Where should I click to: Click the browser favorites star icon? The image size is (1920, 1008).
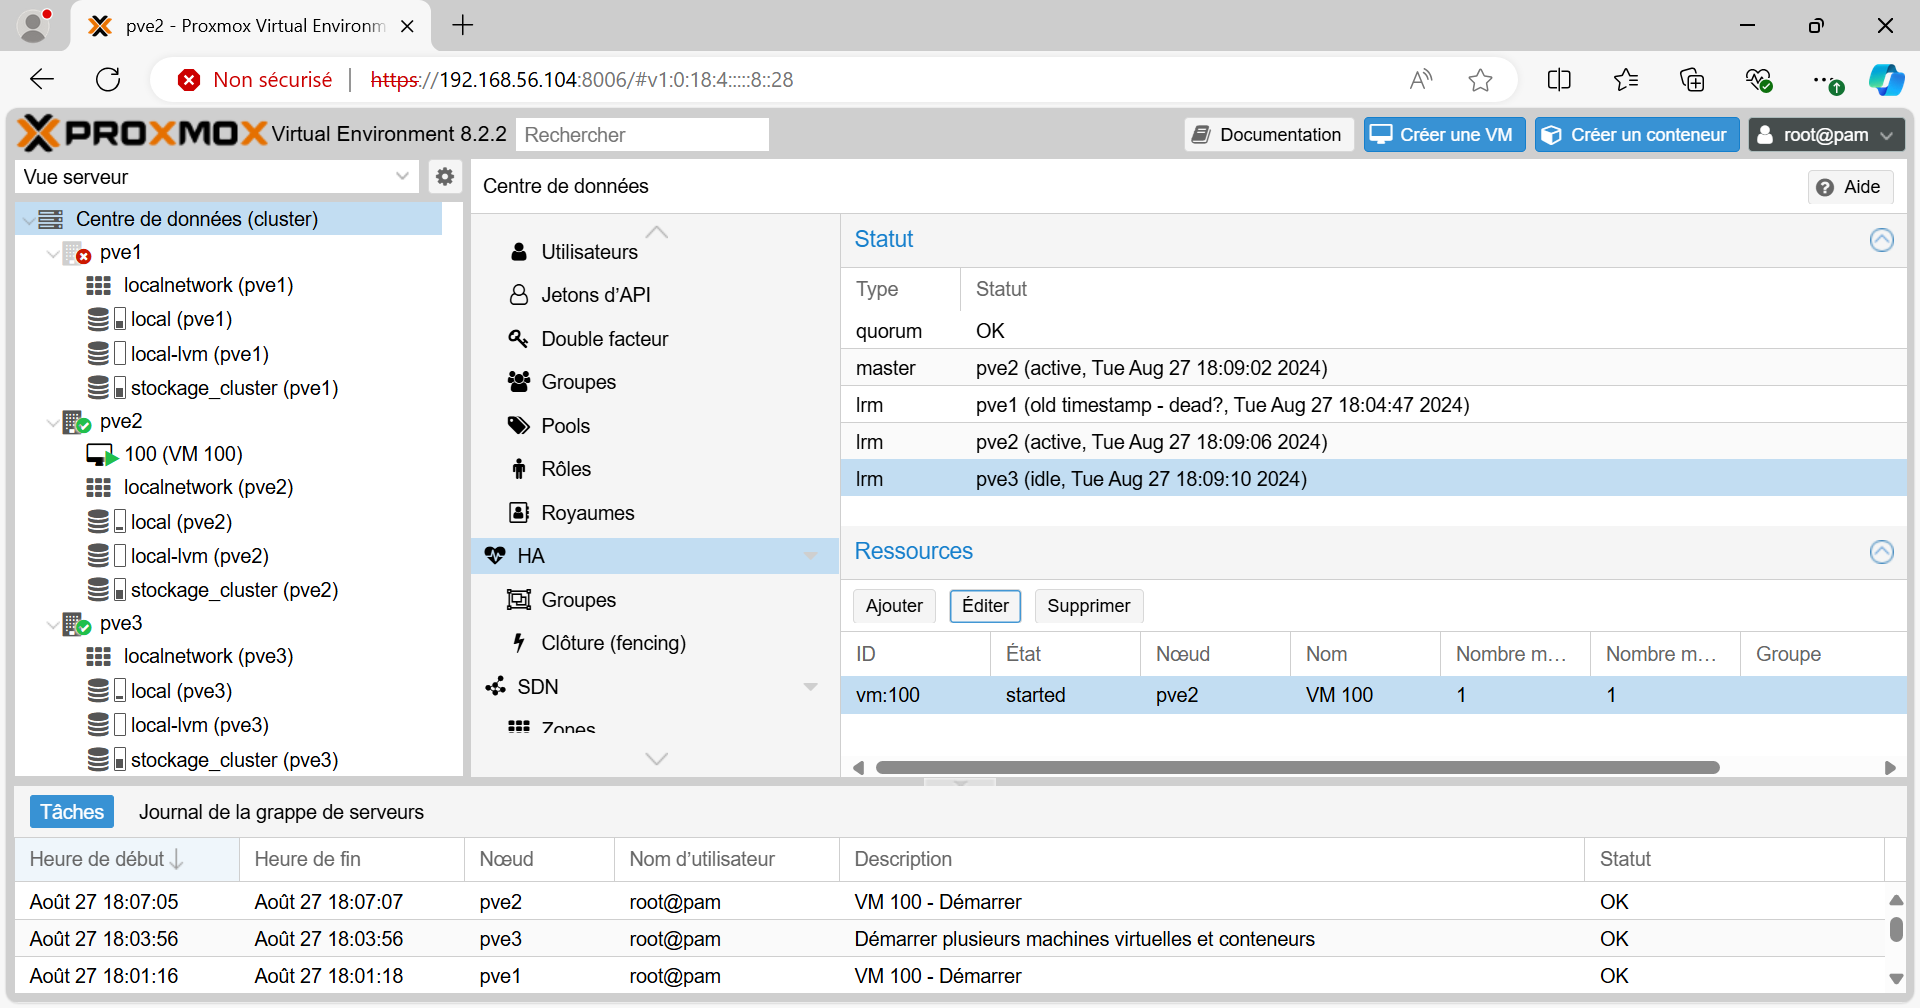[x=1481, y=80]
